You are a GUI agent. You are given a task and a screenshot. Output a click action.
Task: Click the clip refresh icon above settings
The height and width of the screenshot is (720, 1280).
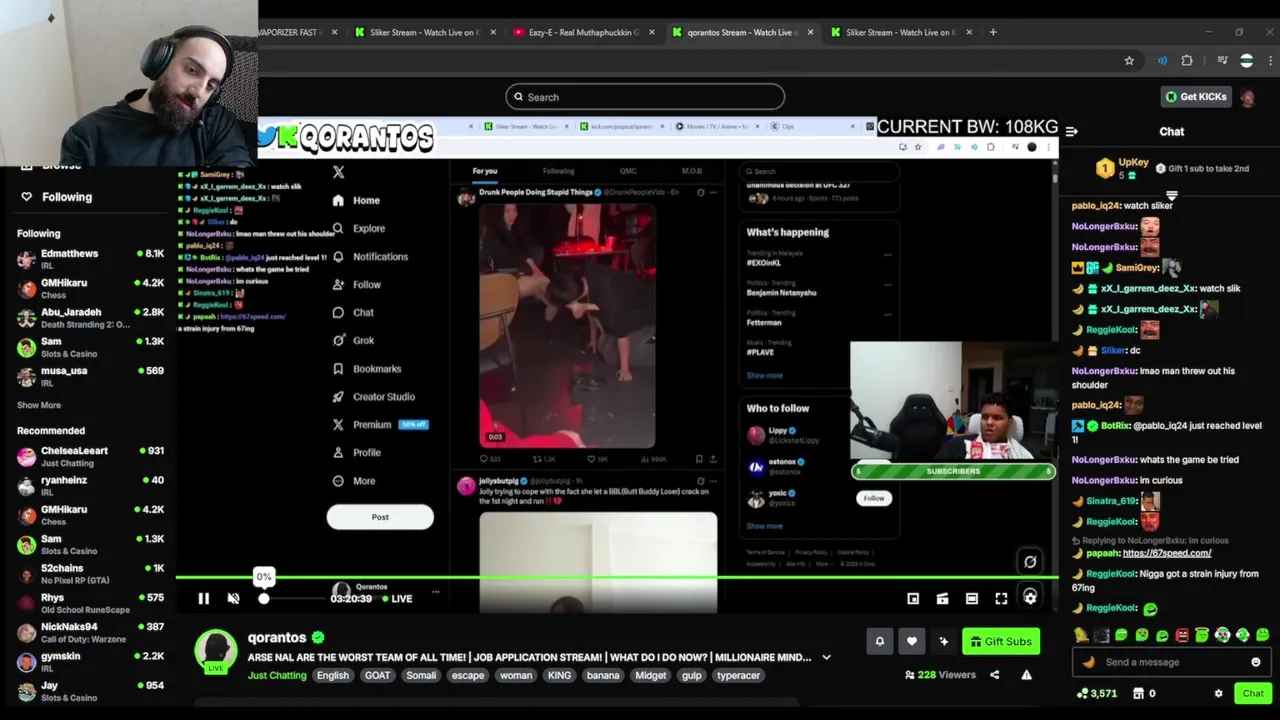pos(1030,562)
